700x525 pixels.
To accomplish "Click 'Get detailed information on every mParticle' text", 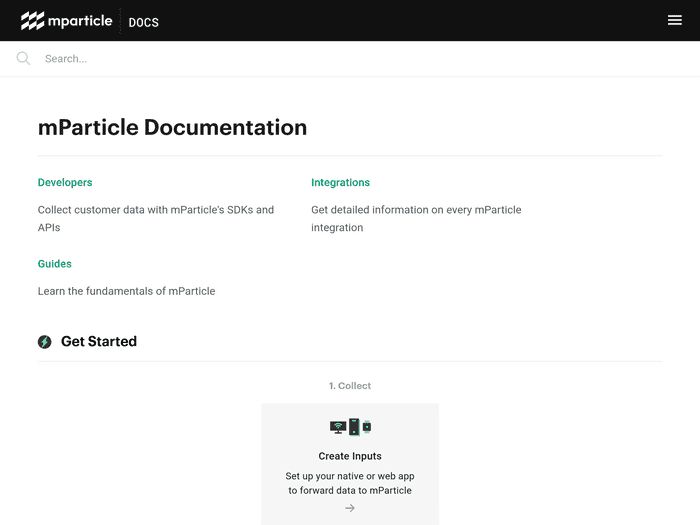I will [416, 210].
